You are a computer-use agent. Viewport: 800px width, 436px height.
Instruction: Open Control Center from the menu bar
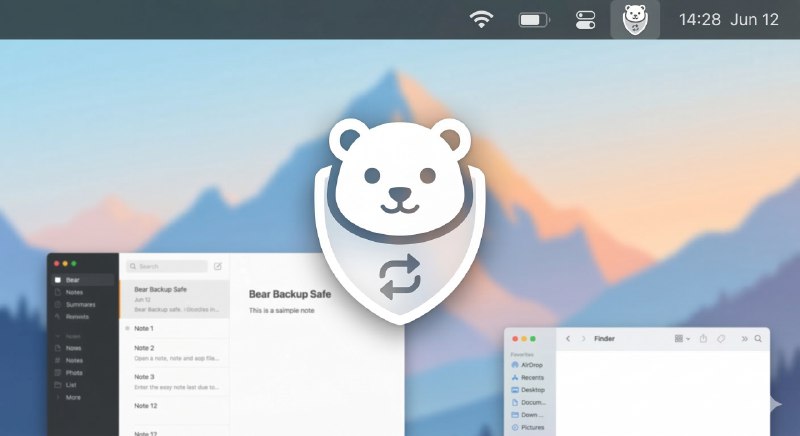coord(585,20)
